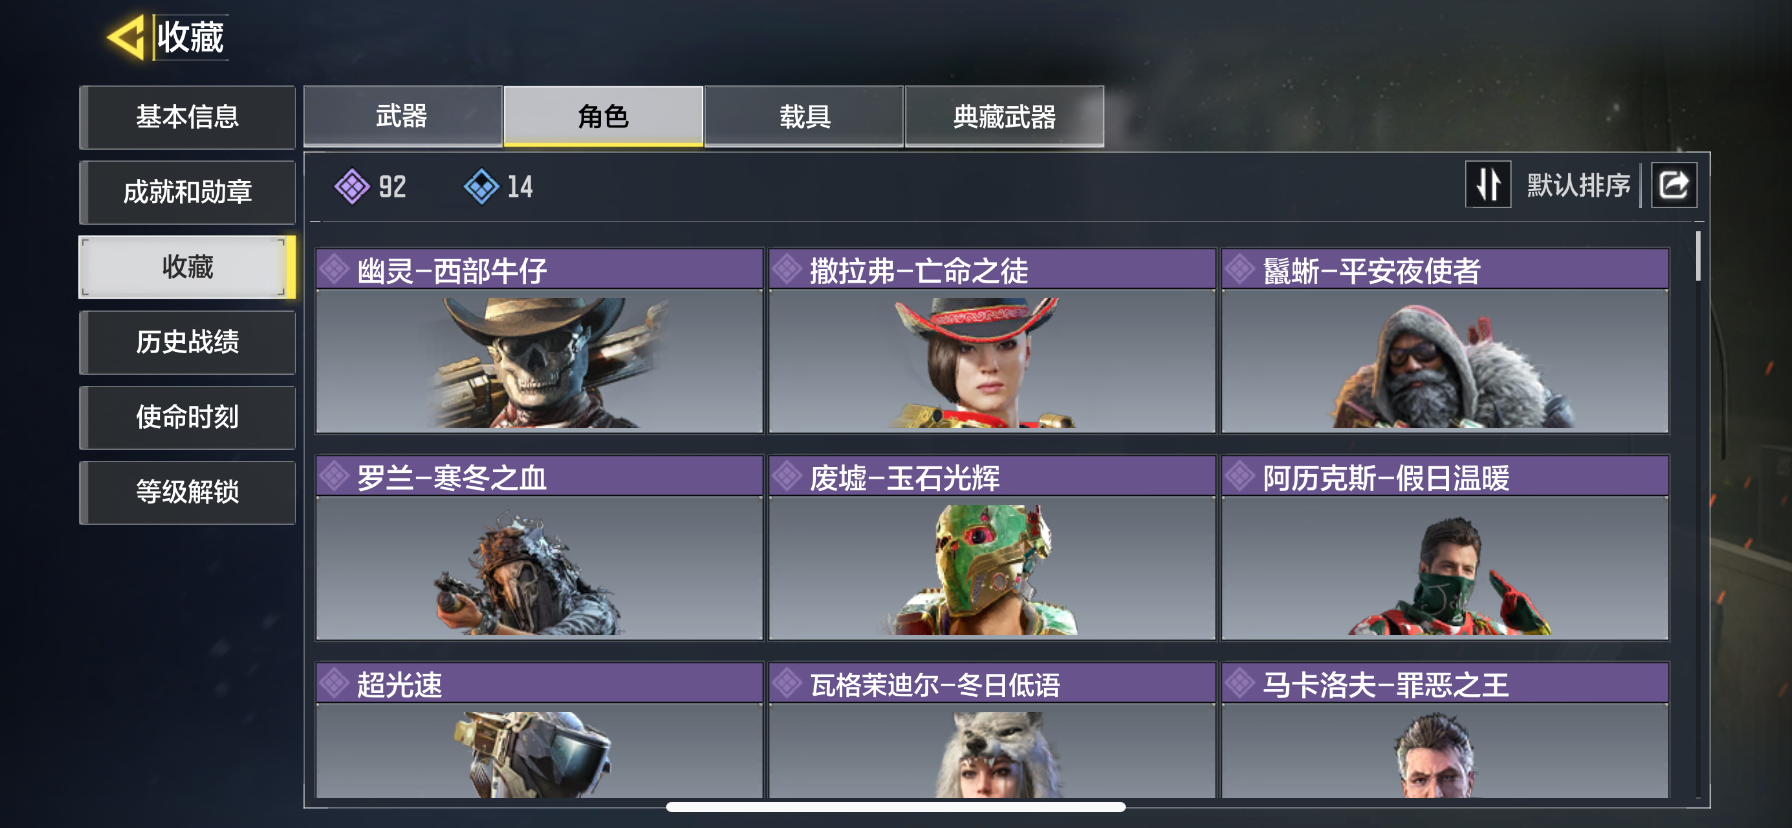Click rarity icon on 幽灵-西部牛仔 card
The height and width of the screenshot is (828, 1792).
(x=335, y=269)
